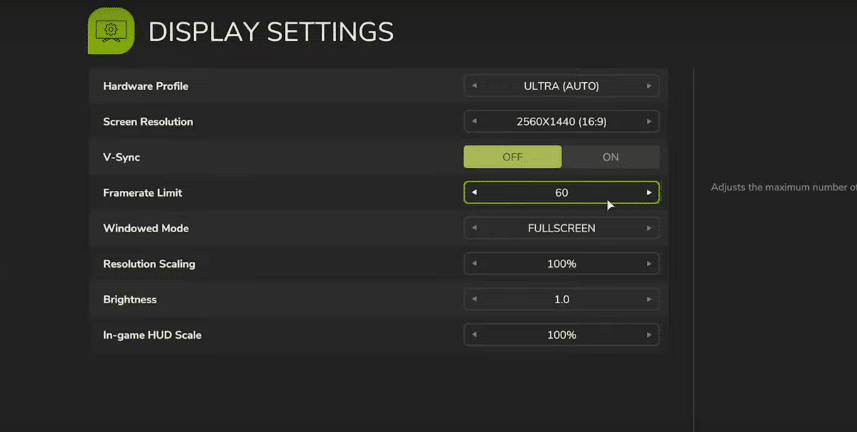Increase Framerate Limit with right arrow
Image resolution: width=857 pixels, height=432 pixels.
tap(649, 192)
